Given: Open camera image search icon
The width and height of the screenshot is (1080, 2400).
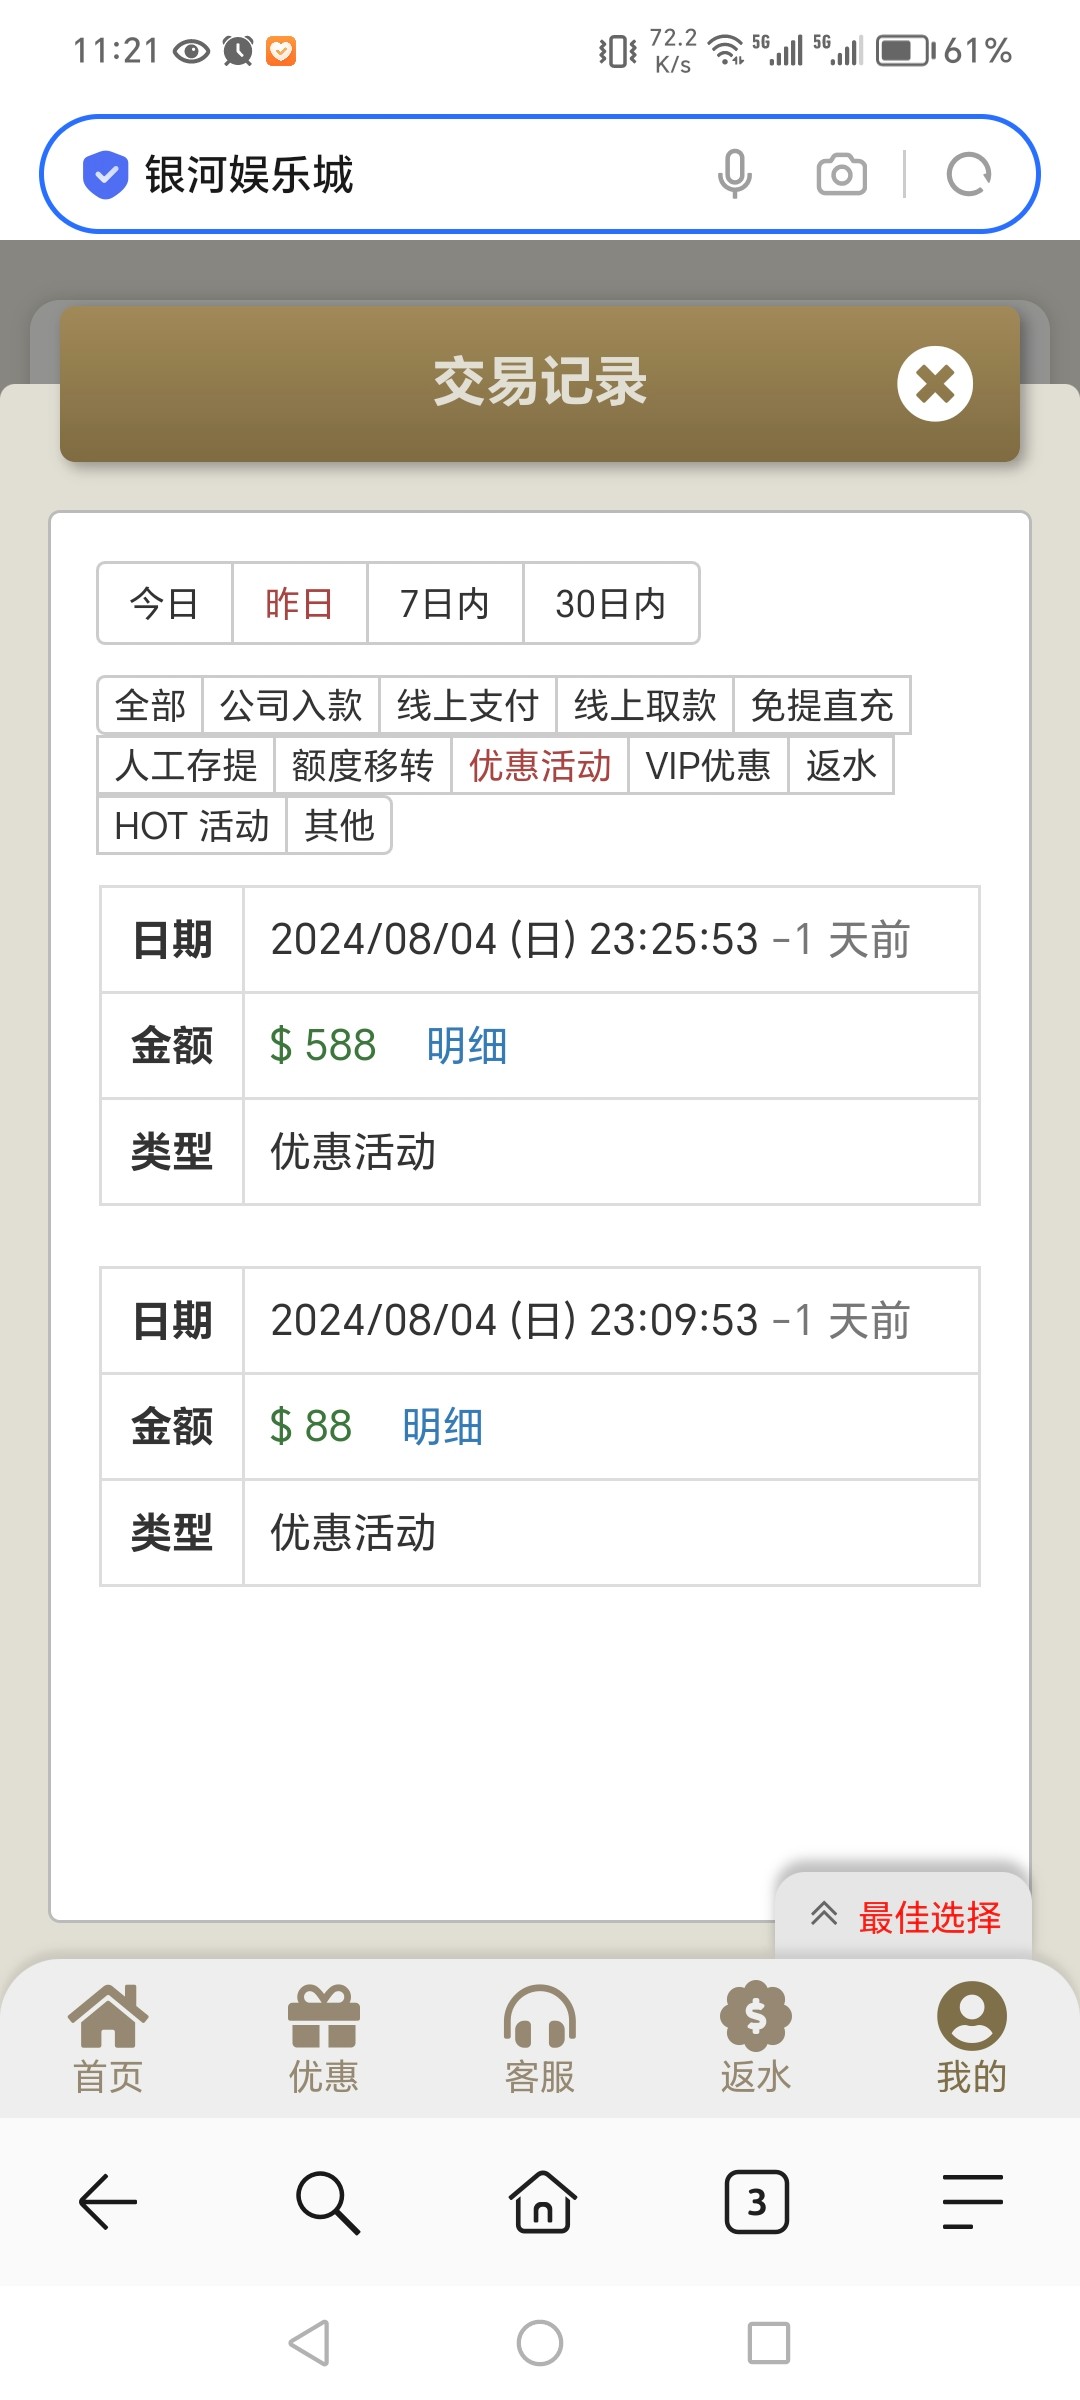Looking at the screenshot, I should 841,174.
